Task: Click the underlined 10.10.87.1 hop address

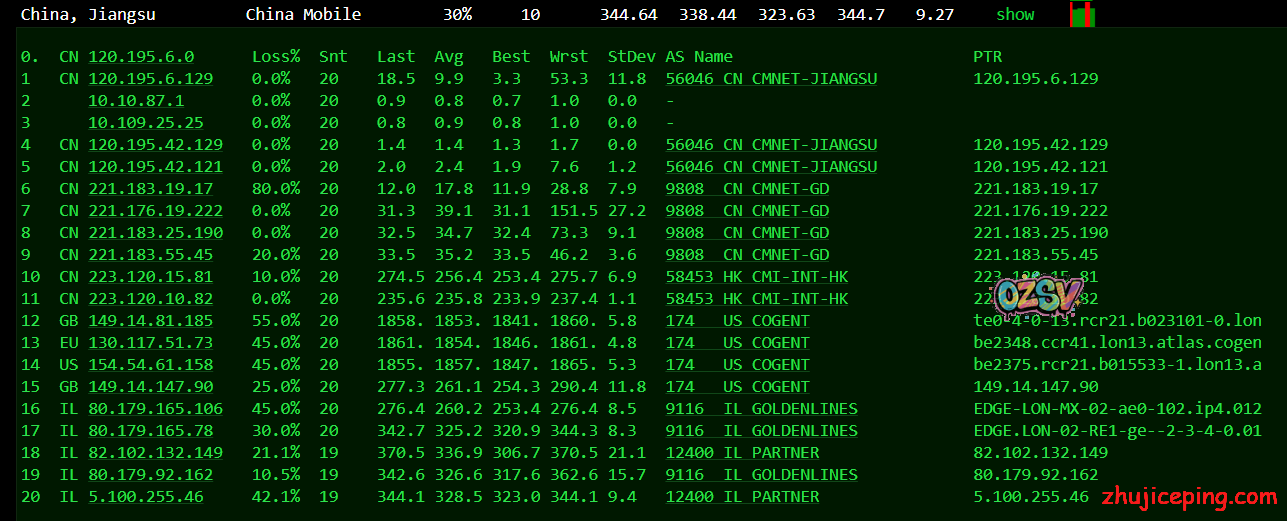Action: [136, 101]
